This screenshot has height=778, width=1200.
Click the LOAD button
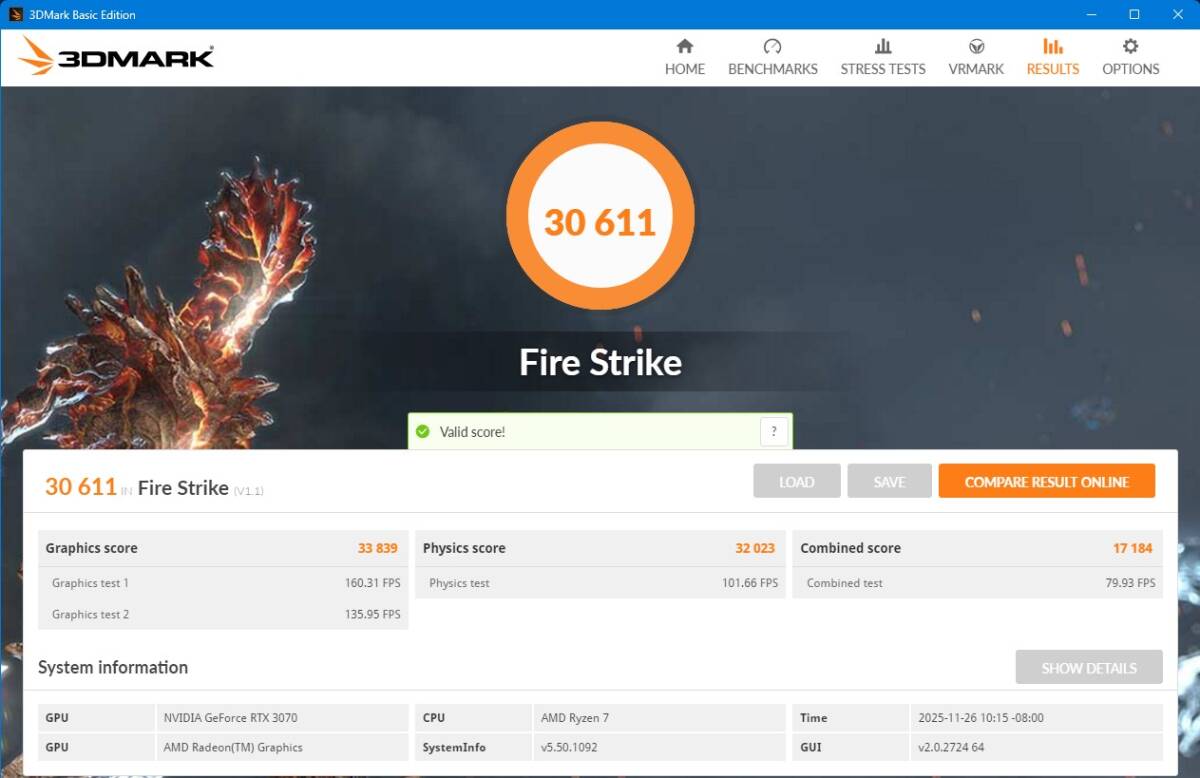(x=797, y=481)
